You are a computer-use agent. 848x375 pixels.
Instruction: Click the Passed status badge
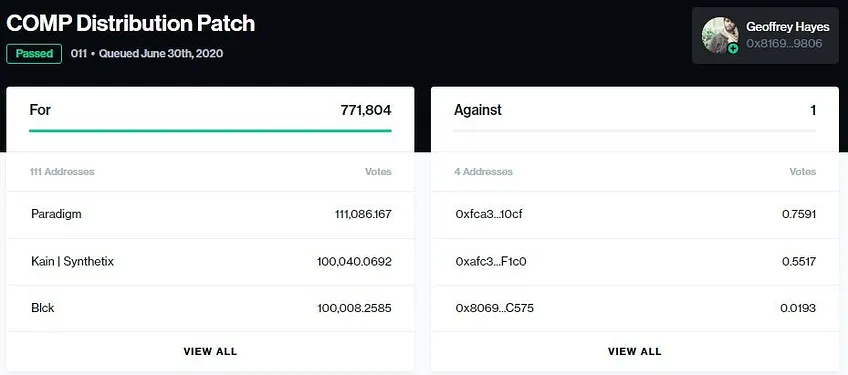point(34,54)
